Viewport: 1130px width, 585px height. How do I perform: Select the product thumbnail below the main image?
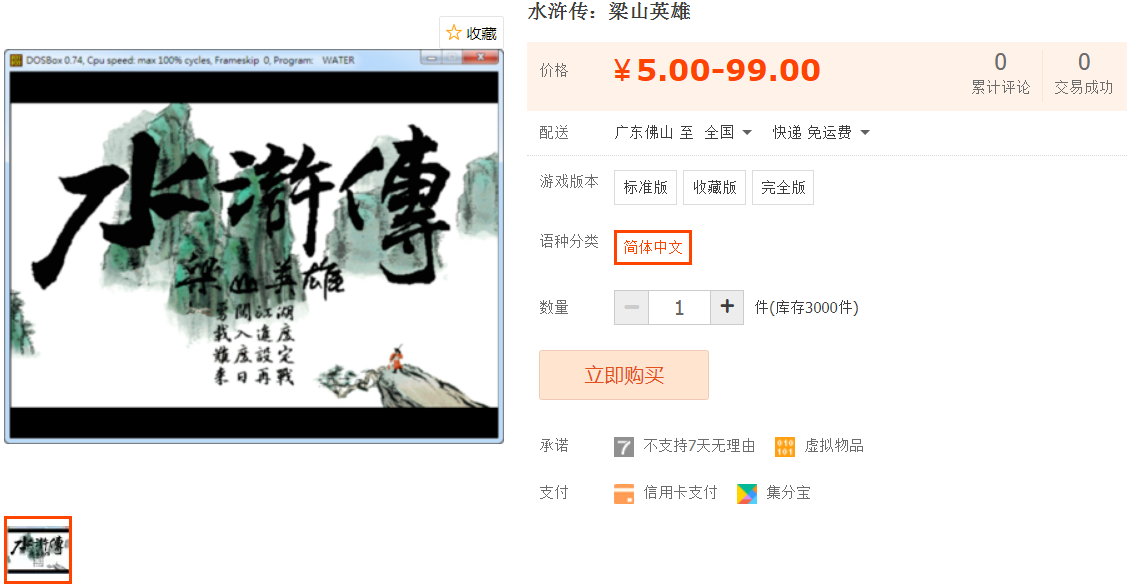coord(37,550)
